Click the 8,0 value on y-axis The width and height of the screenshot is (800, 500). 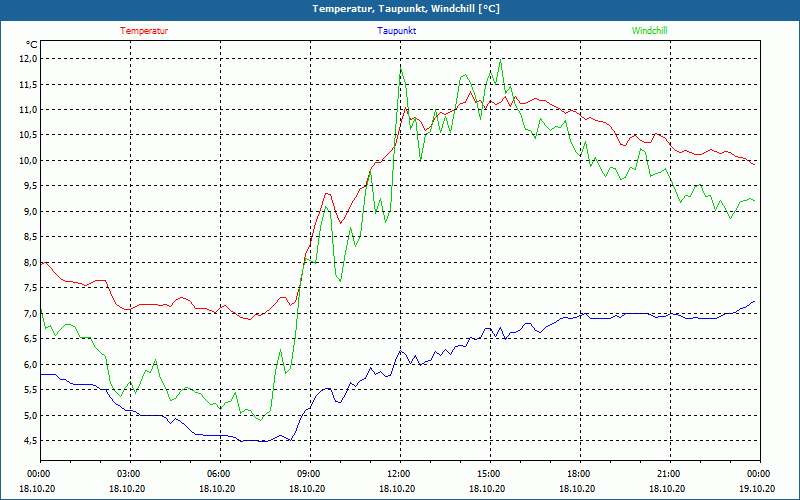[29, 263]
